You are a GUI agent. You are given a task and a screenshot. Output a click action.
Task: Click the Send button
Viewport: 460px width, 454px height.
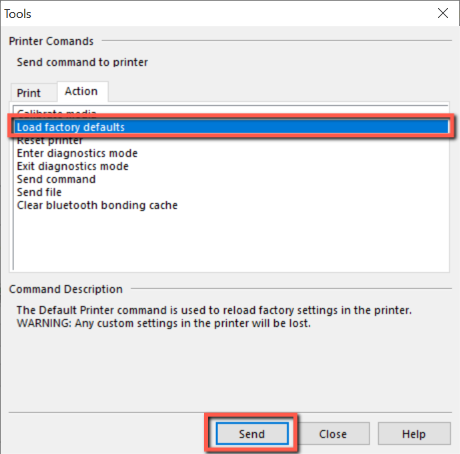(252, 434)
